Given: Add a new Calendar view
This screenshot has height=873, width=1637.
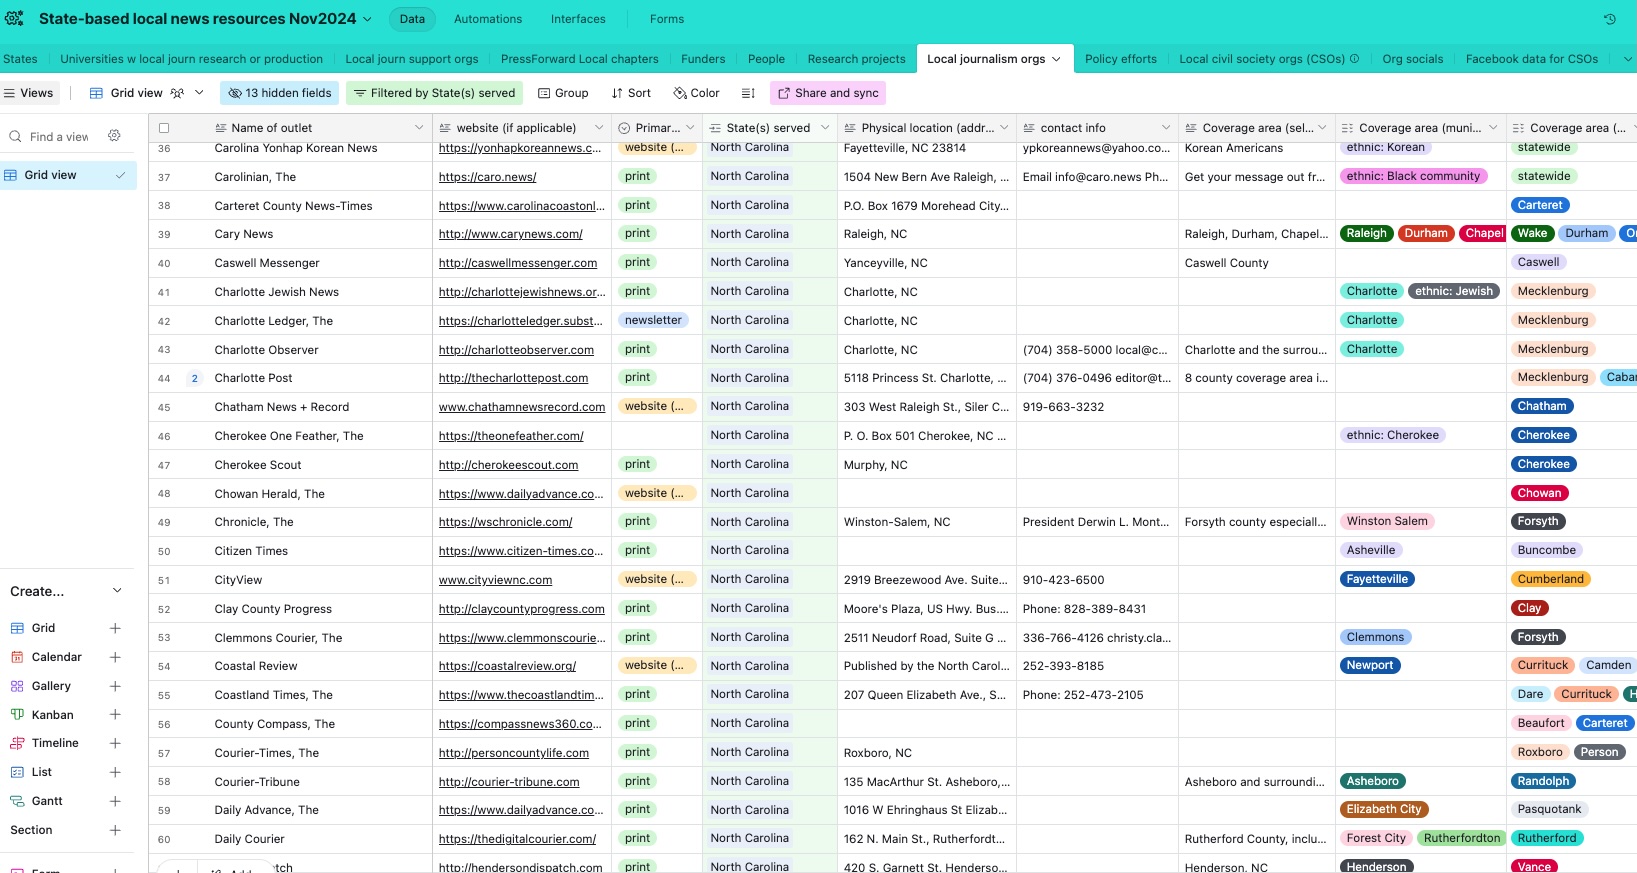Looking at the screenshot, I should click(115, 657).
